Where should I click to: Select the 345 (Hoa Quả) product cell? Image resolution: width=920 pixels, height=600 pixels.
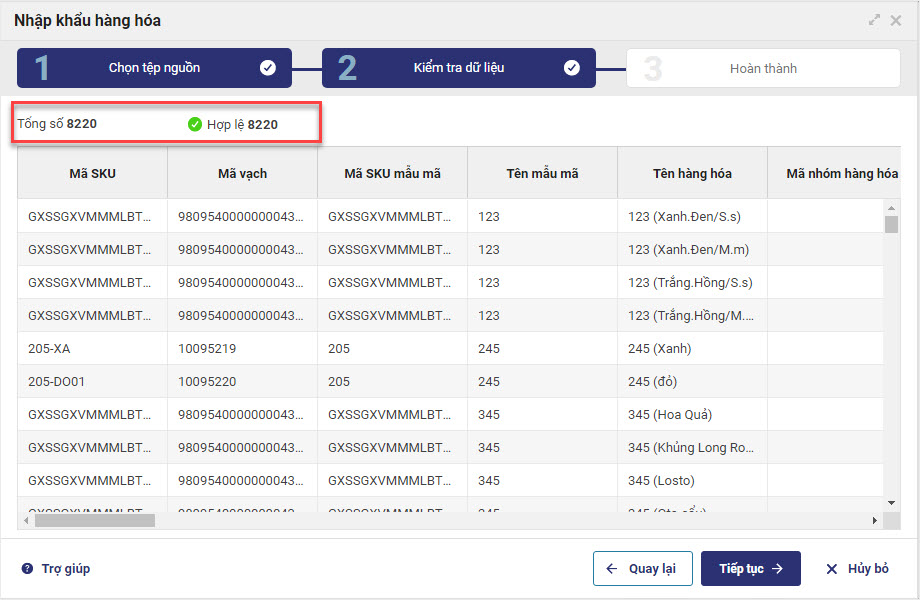tap(670, 415)
